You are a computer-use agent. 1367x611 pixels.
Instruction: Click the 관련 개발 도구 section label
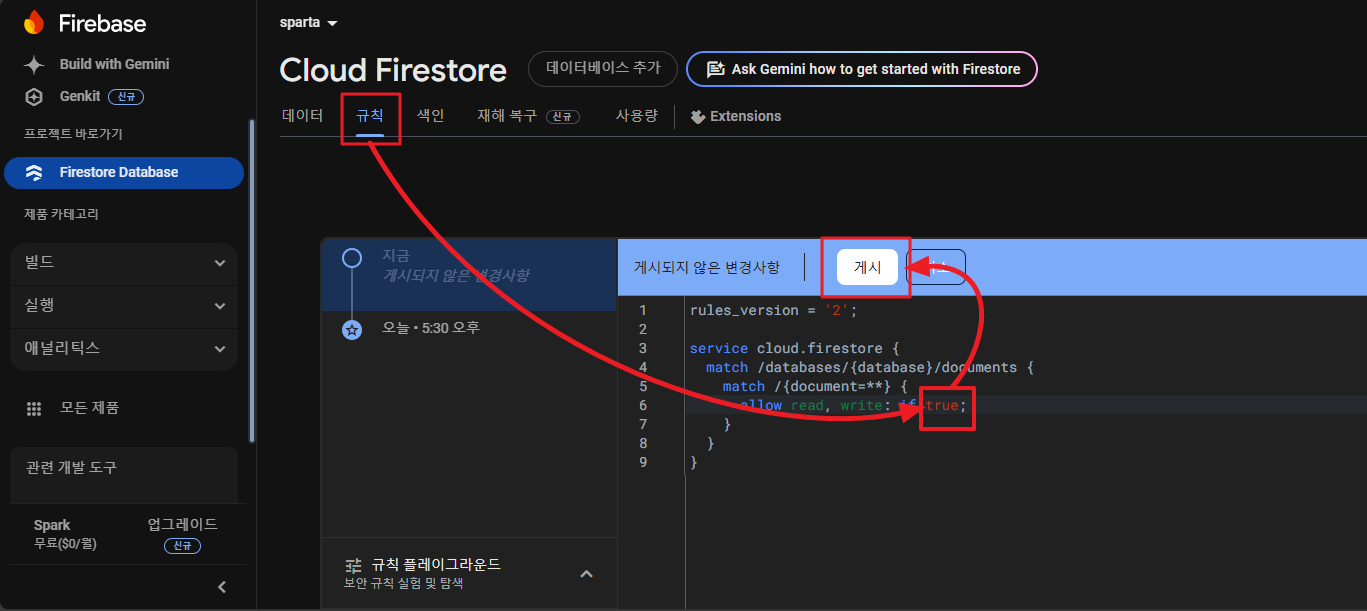tap(71, 467)
